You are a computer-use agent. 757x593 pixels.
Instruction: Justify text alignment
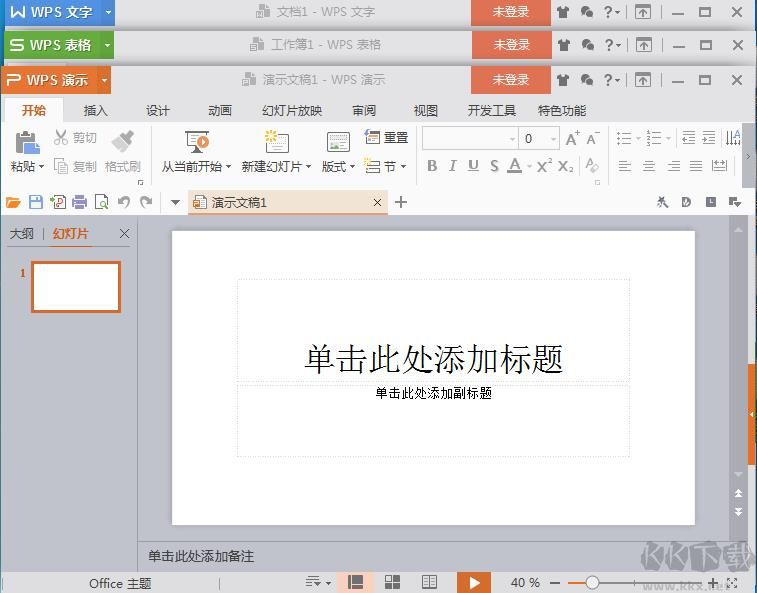[696, 167]
